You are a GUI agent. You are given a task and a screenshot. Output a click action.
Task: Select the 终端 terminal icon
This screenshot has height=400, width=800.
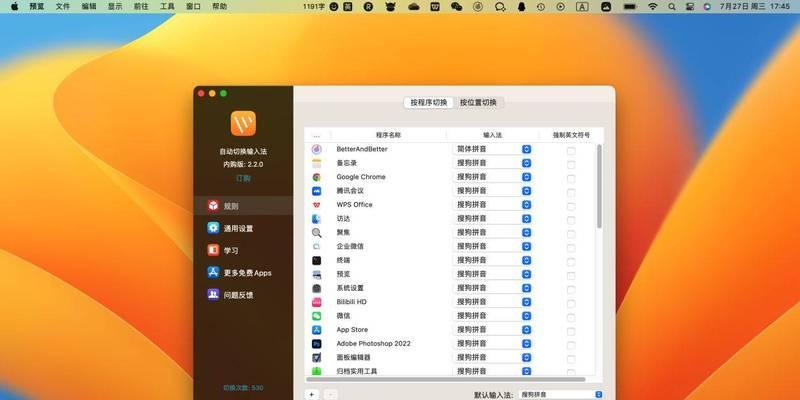click(316, 260)
